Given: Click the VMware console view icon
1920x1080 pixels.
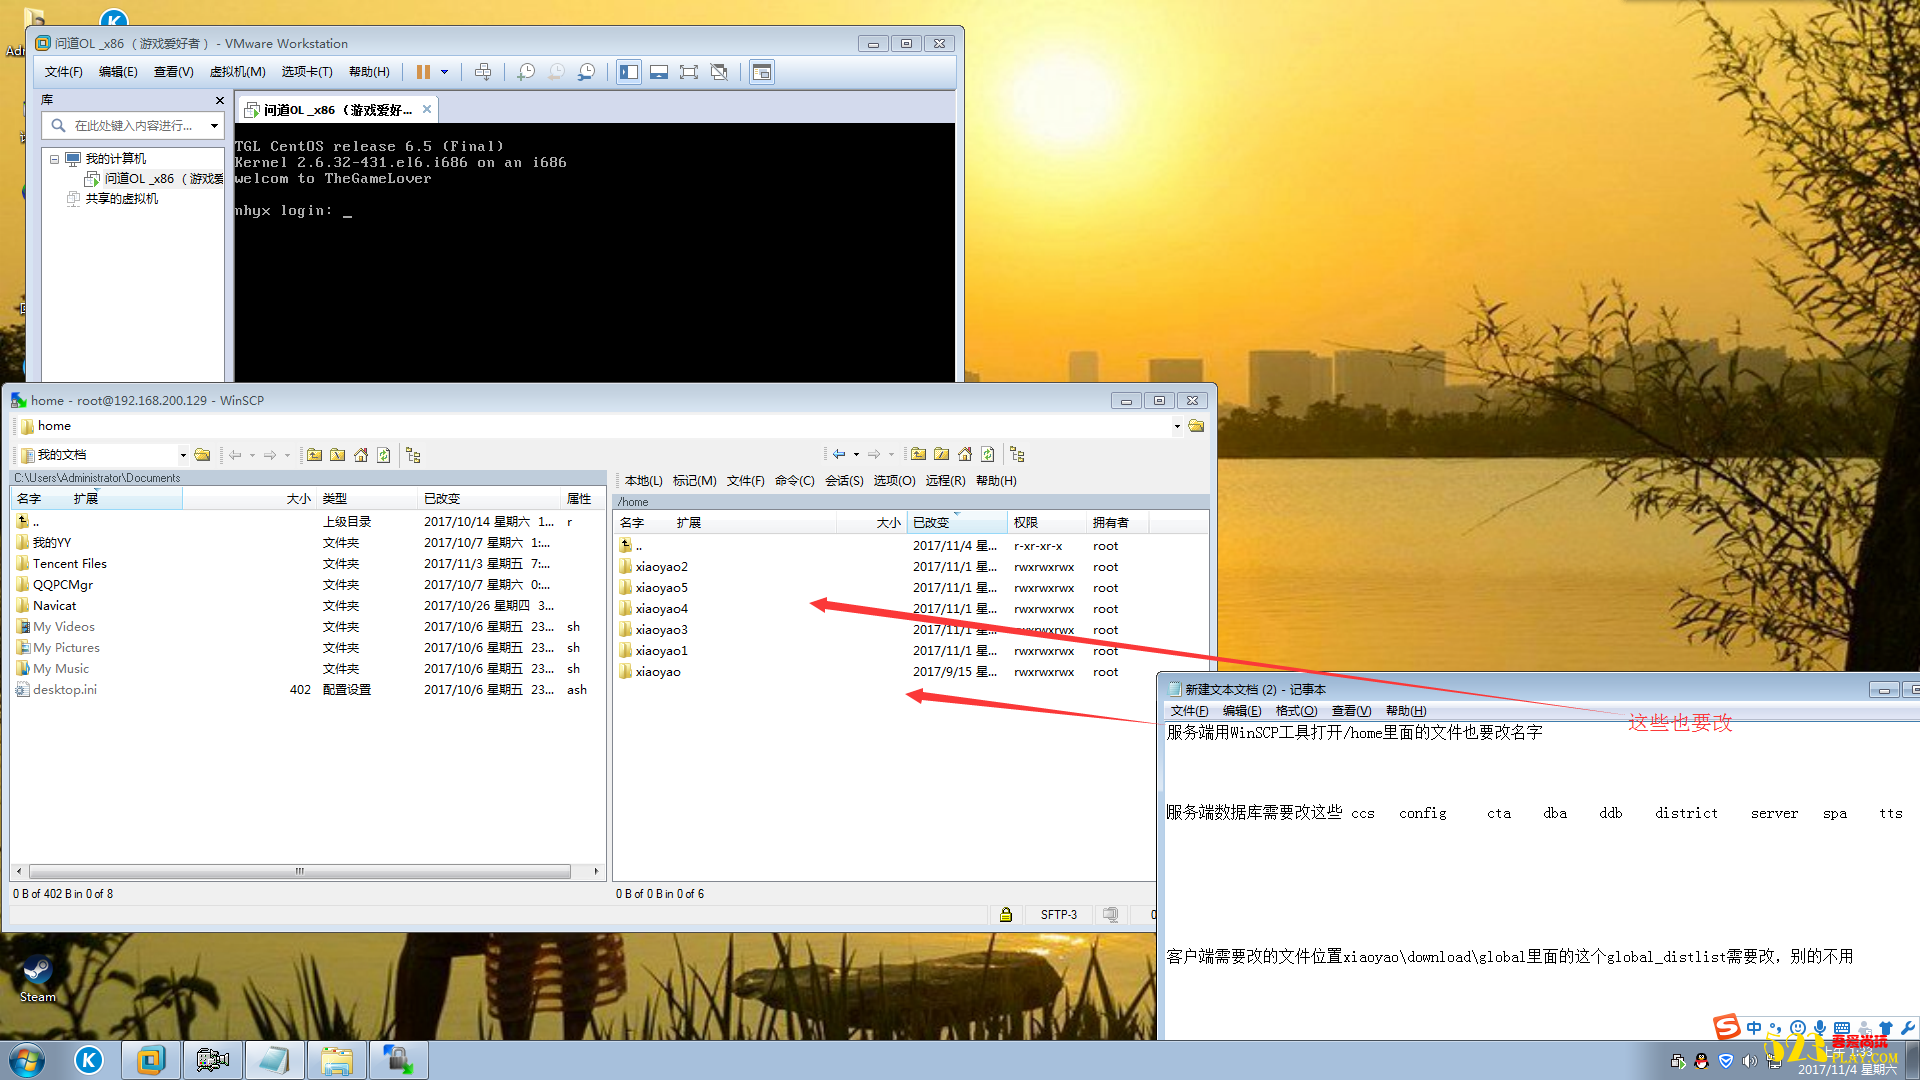Looking at the screenshot, I should [762, 72].
